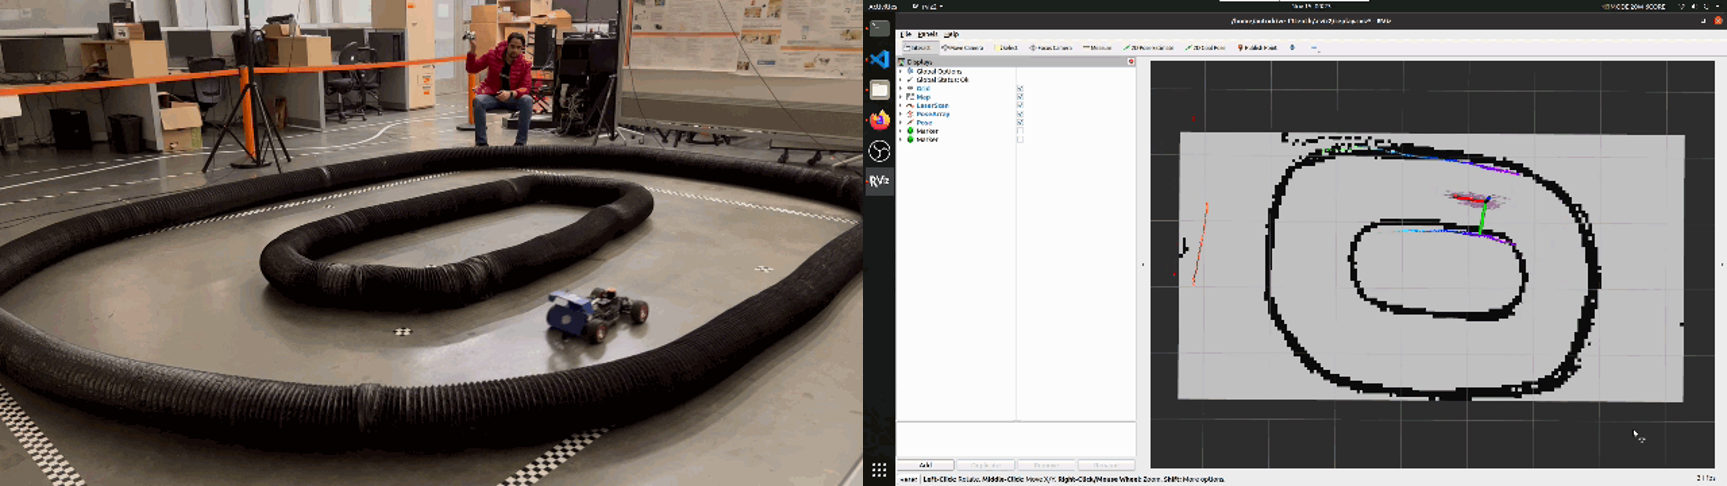Close the Displays panel
The image size is (1727, 486).
tap(1131, 62)
